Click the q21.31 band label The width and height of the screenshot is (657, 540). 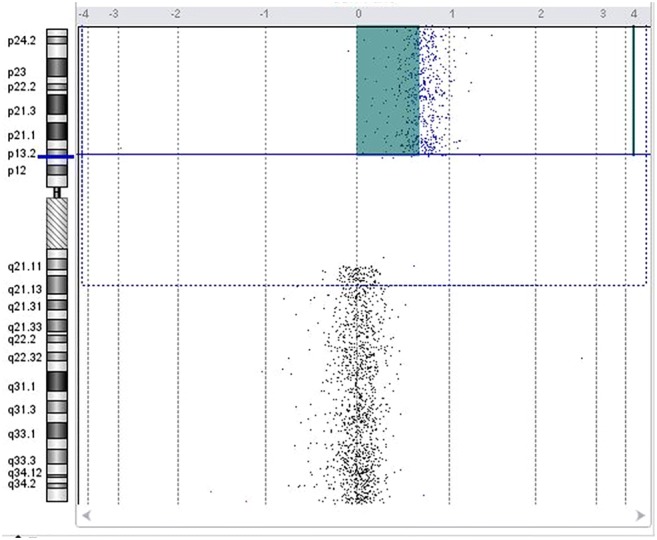point(23,306)
